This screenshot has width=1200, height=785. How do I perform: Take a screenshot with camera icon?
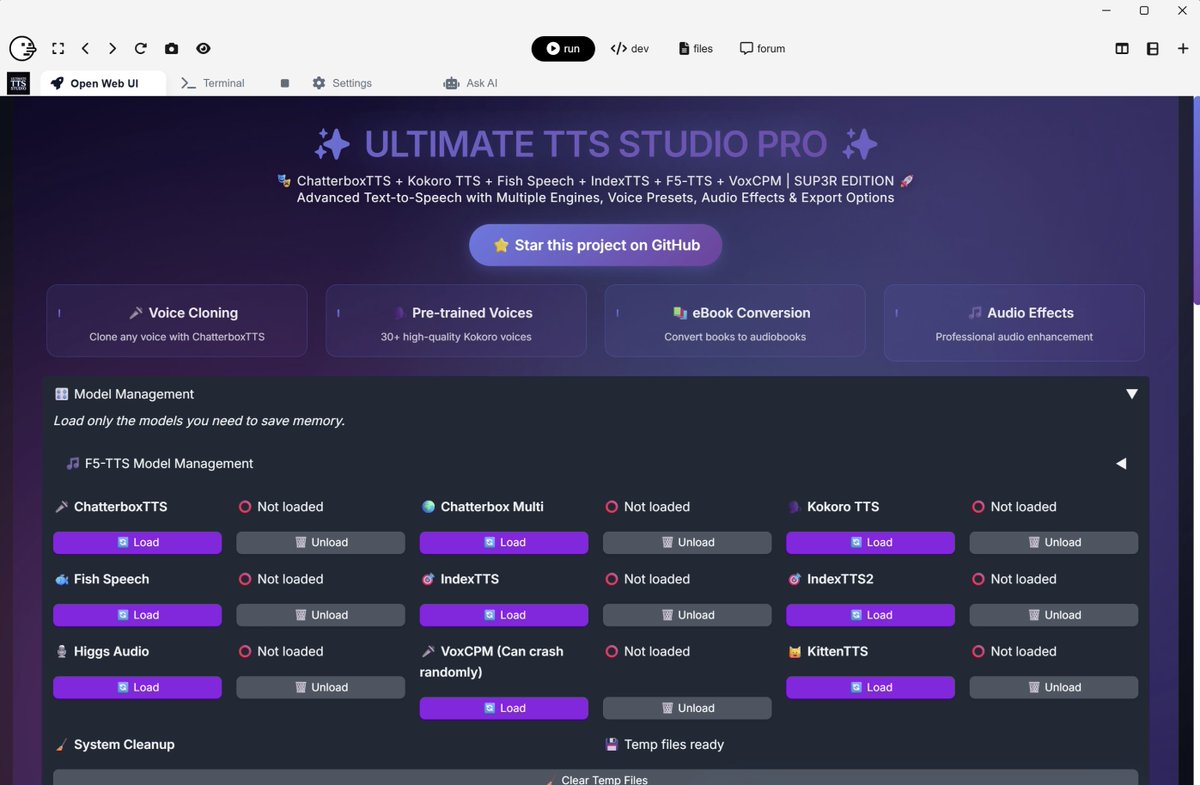pos(171,48)
